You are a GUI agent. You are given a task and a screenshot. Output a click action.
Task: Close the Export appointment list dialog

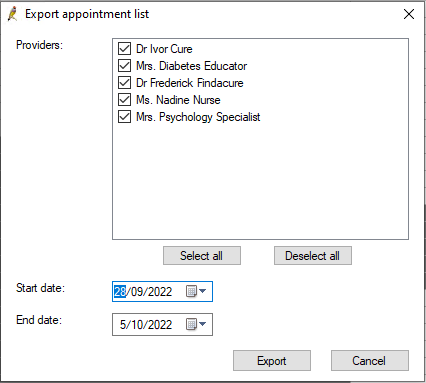(409, 14)
